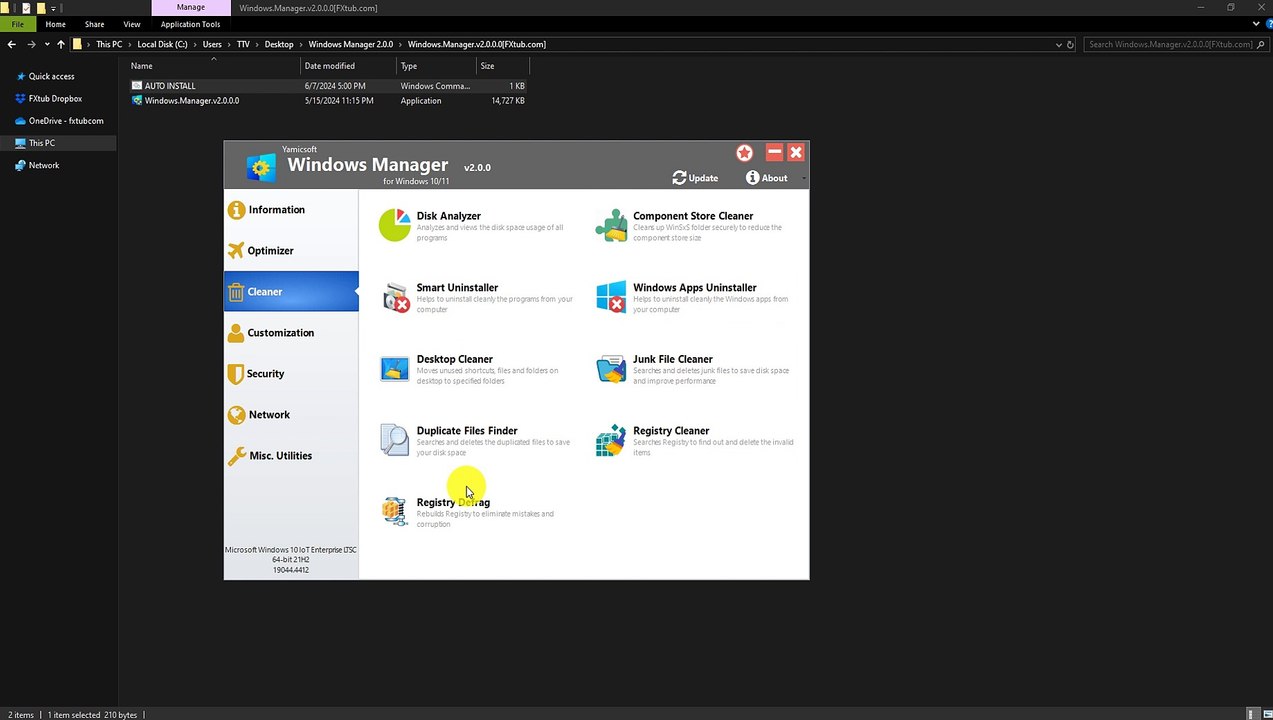Viewport: 1273px width, 720px height.
Task: Sort by Date modified column header
Action: (x=349, y=66)
